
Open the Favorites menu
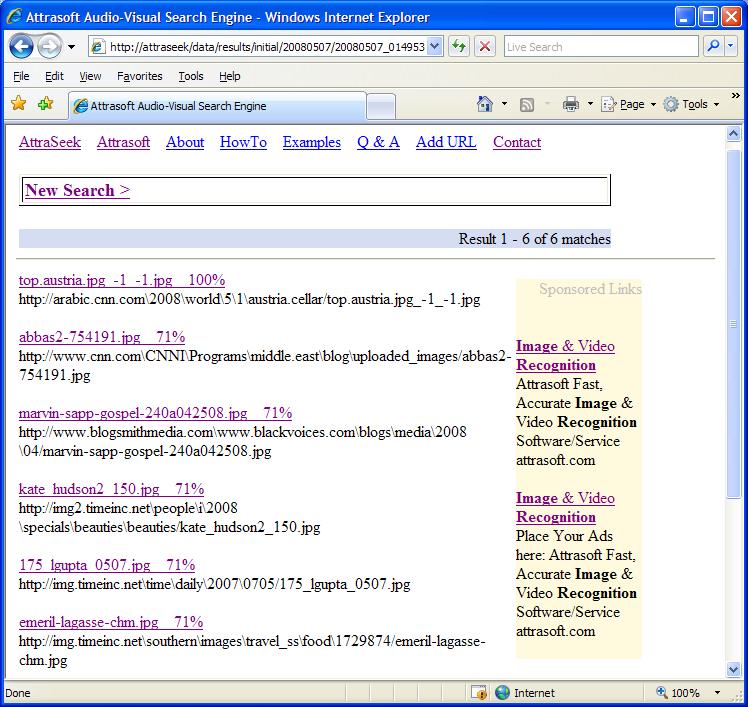[139, 76]
